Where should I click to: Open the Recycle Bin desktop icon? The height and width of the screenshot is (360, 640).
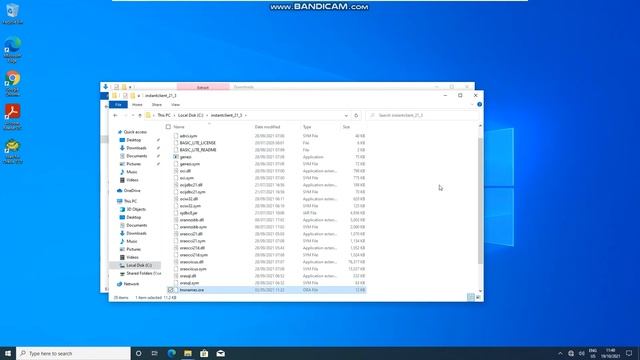12,13
